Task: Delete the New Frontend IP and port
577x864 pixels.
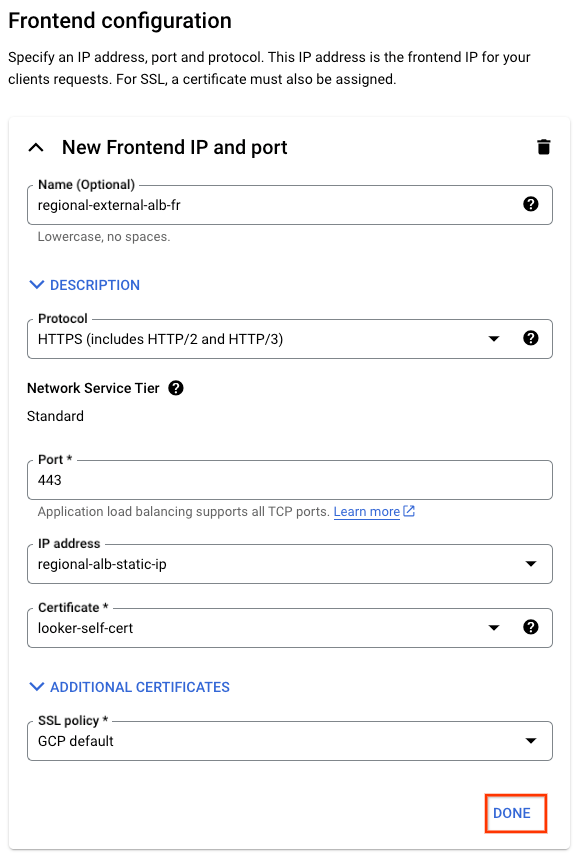Action: 543,147
